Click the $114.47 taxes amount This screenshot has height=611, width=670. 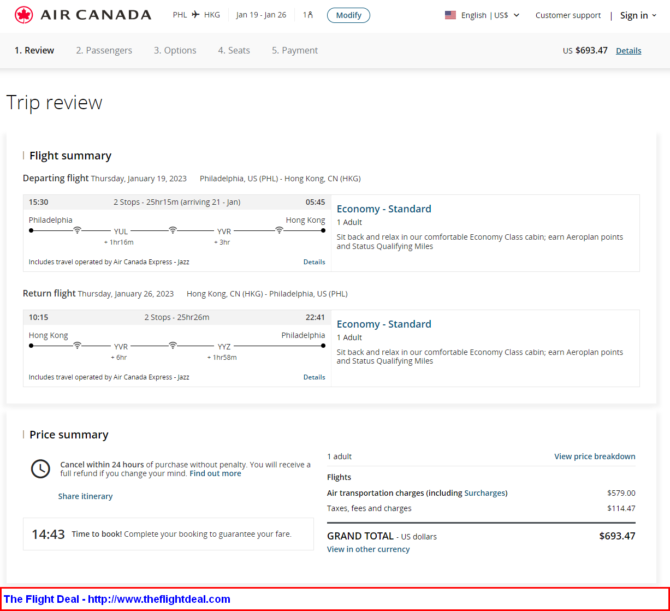621,508
